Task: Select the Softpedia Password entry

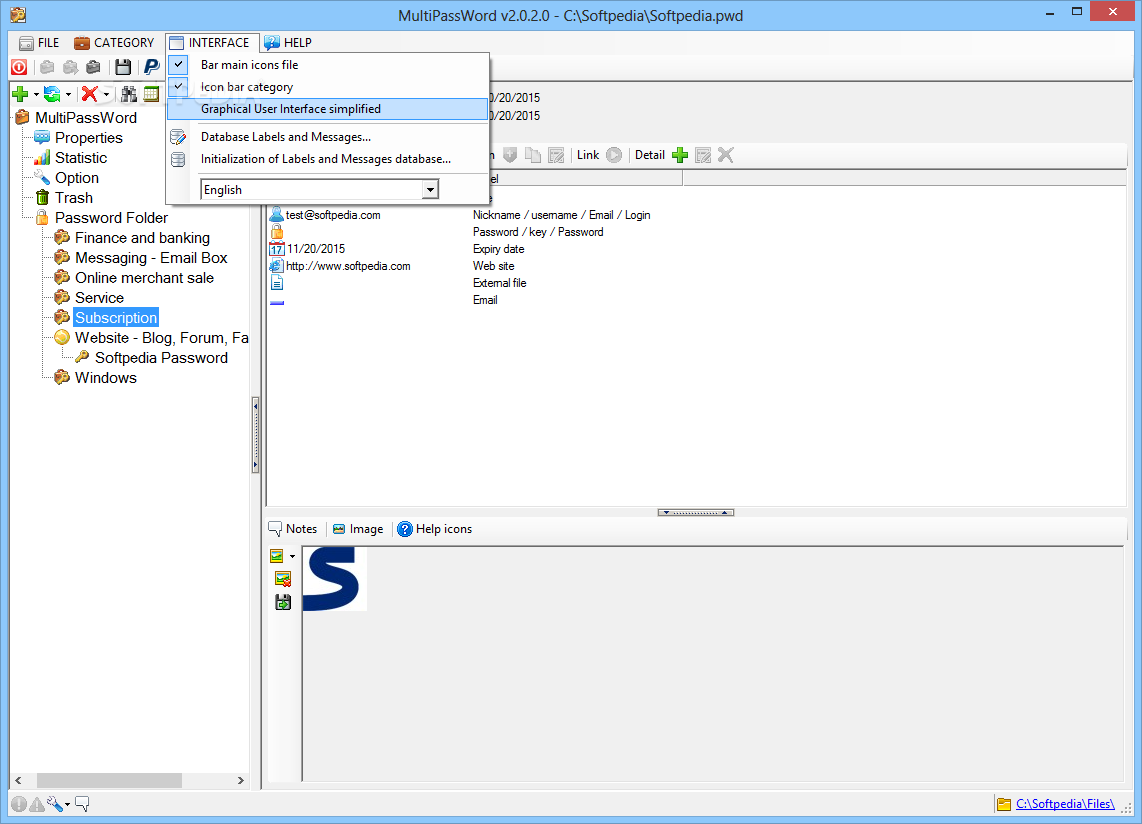Action: (161, 358)
